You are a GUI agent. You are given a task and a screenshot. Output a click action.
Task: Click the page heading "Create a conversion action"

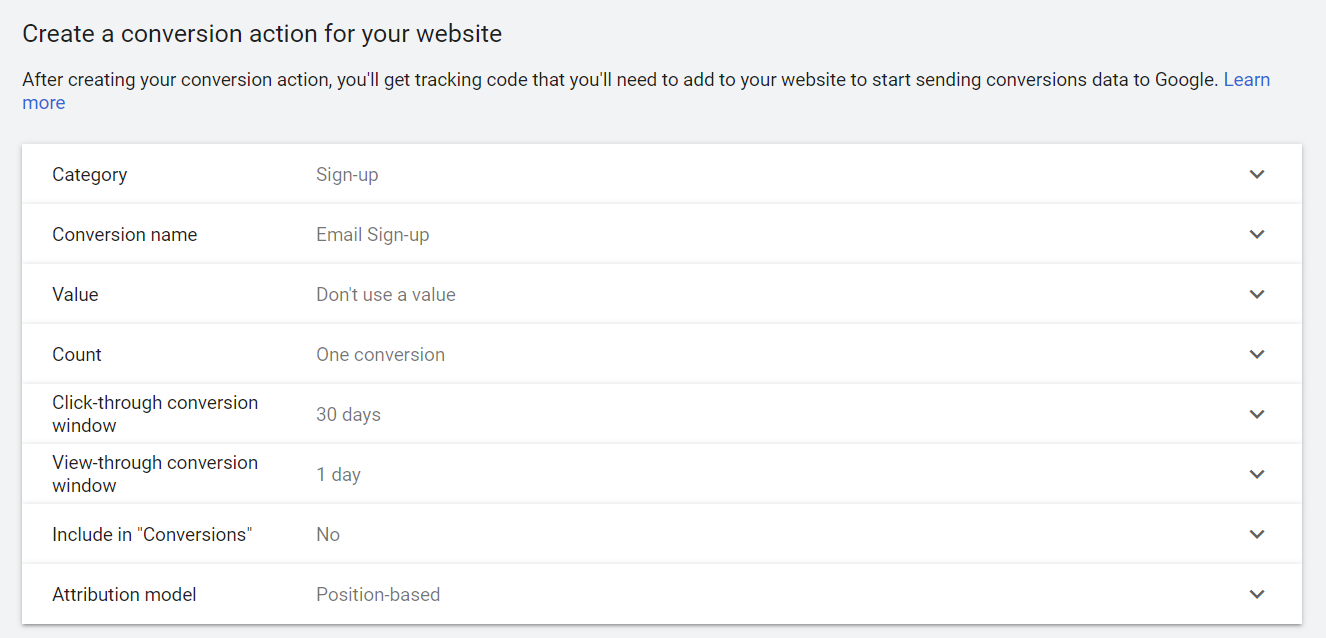261,33
